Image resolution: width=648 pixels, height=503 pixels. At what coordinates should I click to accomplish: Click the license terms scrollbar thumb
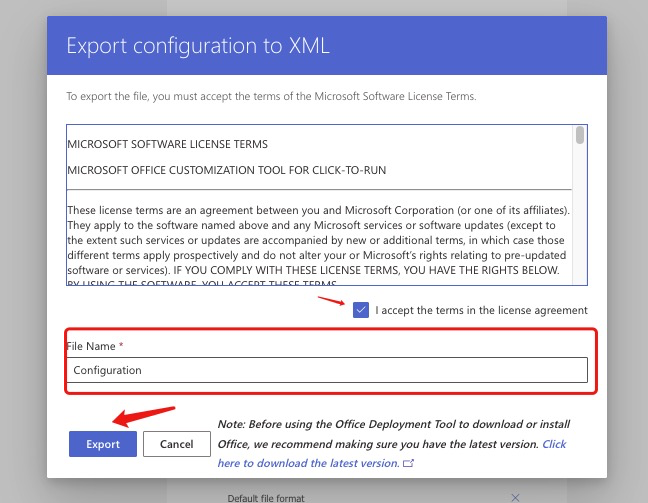click(580, 135)
